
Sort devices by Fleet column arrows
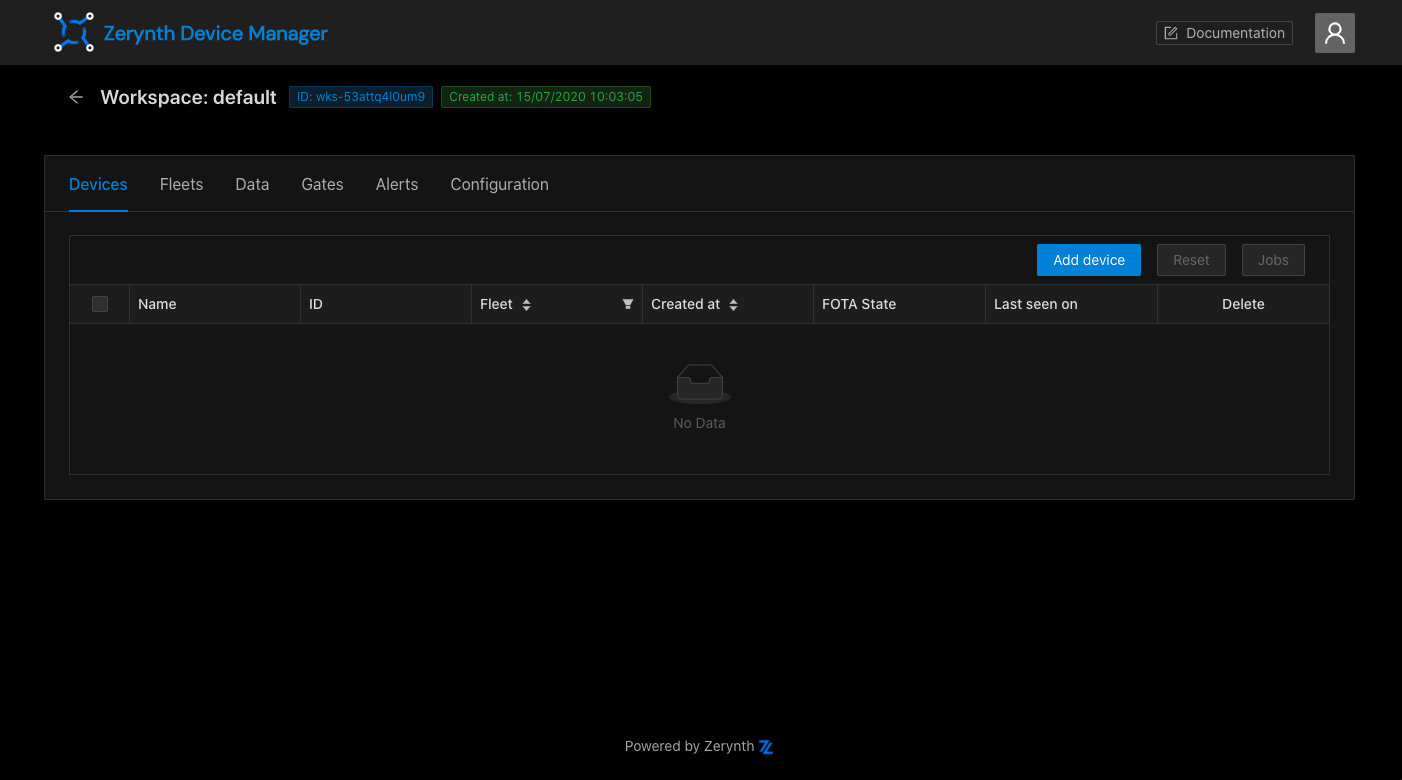(526, 305)
